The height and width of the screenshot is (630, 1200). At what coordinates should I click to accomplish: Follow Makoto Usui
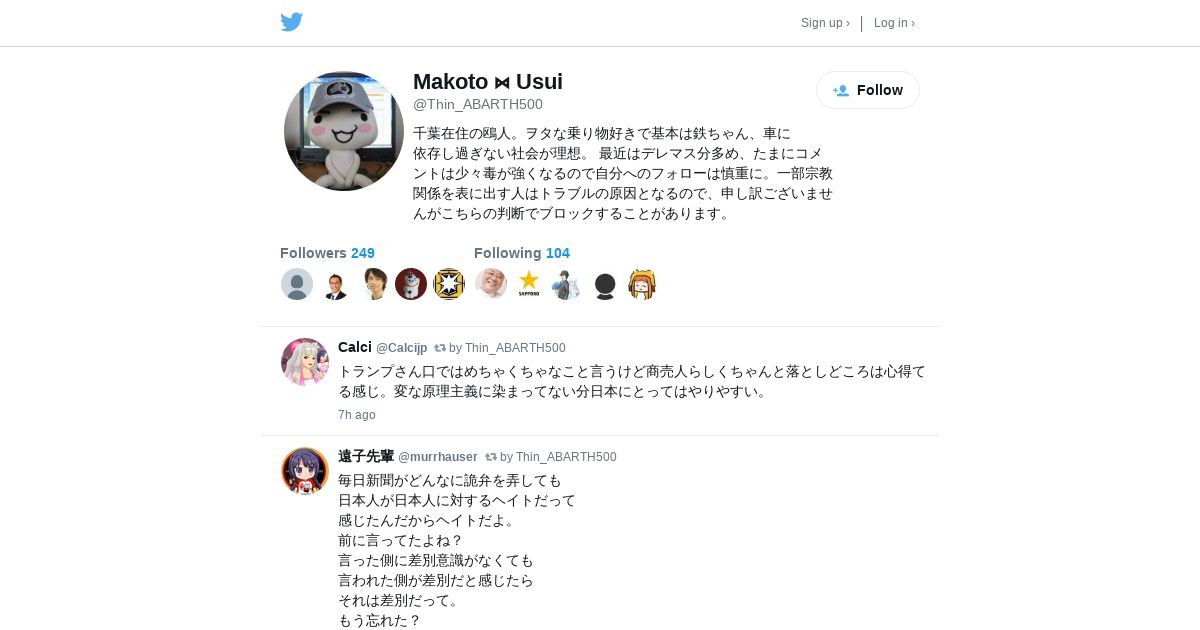868,90
